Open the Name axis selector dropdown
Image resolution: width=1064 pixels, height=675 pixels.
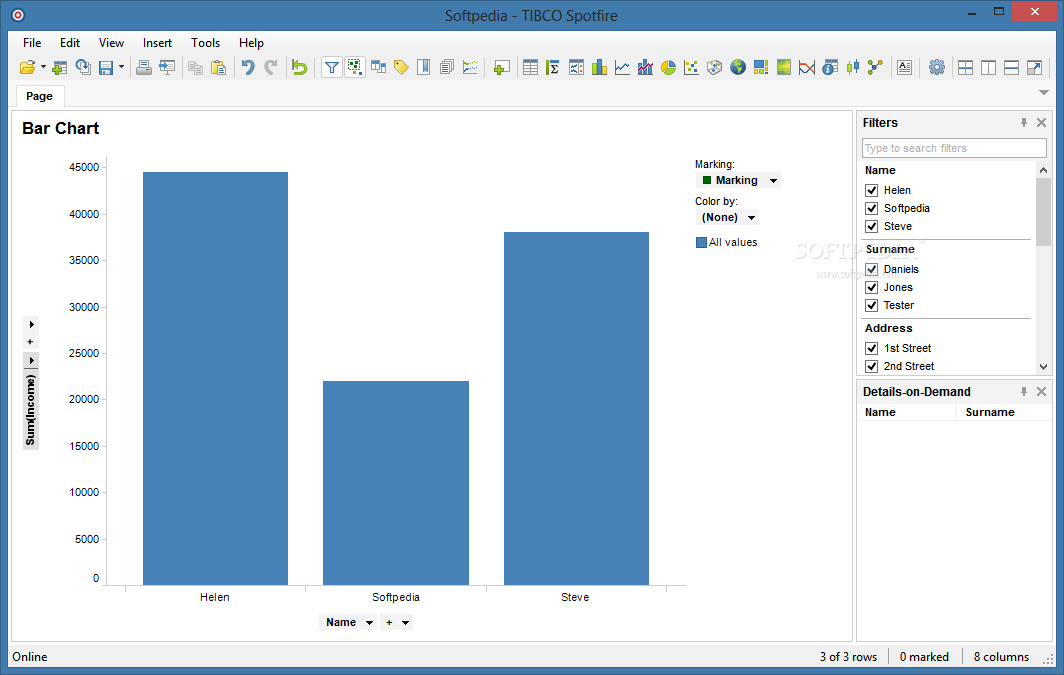pyautogui.click(x=347, y=622)
